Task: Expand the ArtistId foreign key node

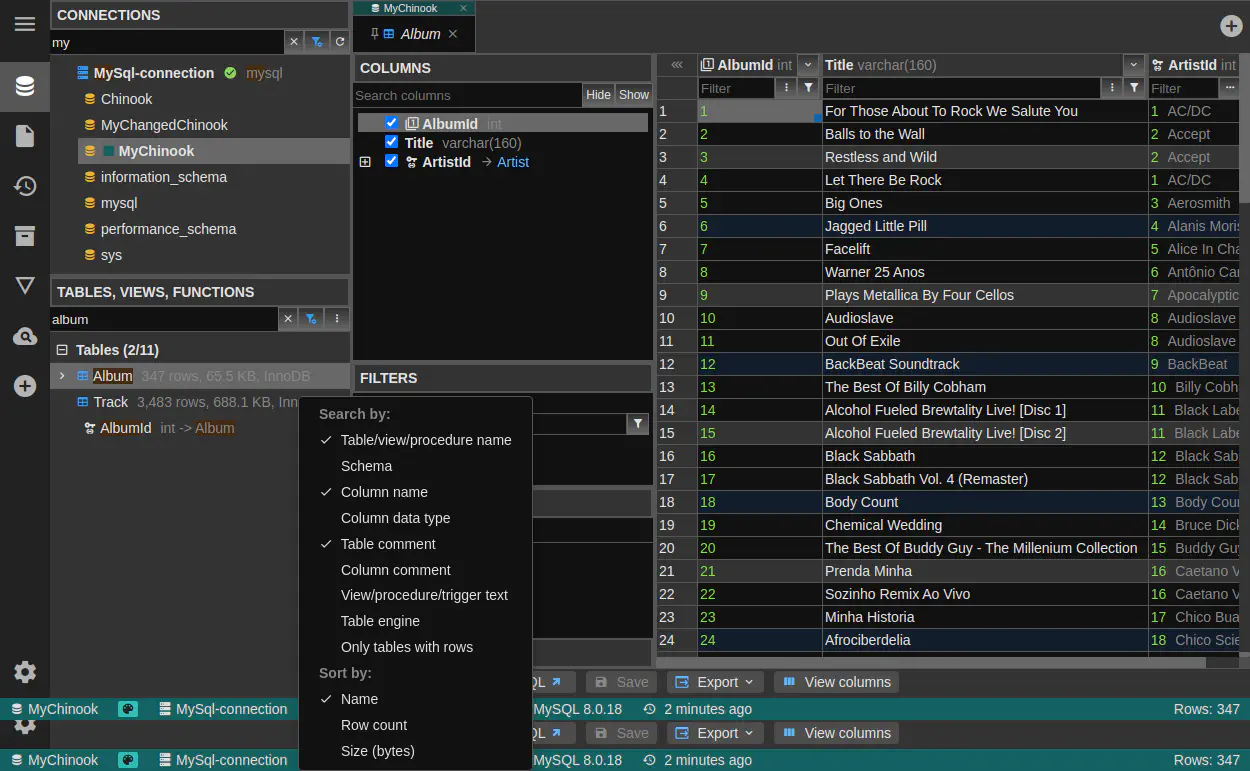Action: coord(365,162)
